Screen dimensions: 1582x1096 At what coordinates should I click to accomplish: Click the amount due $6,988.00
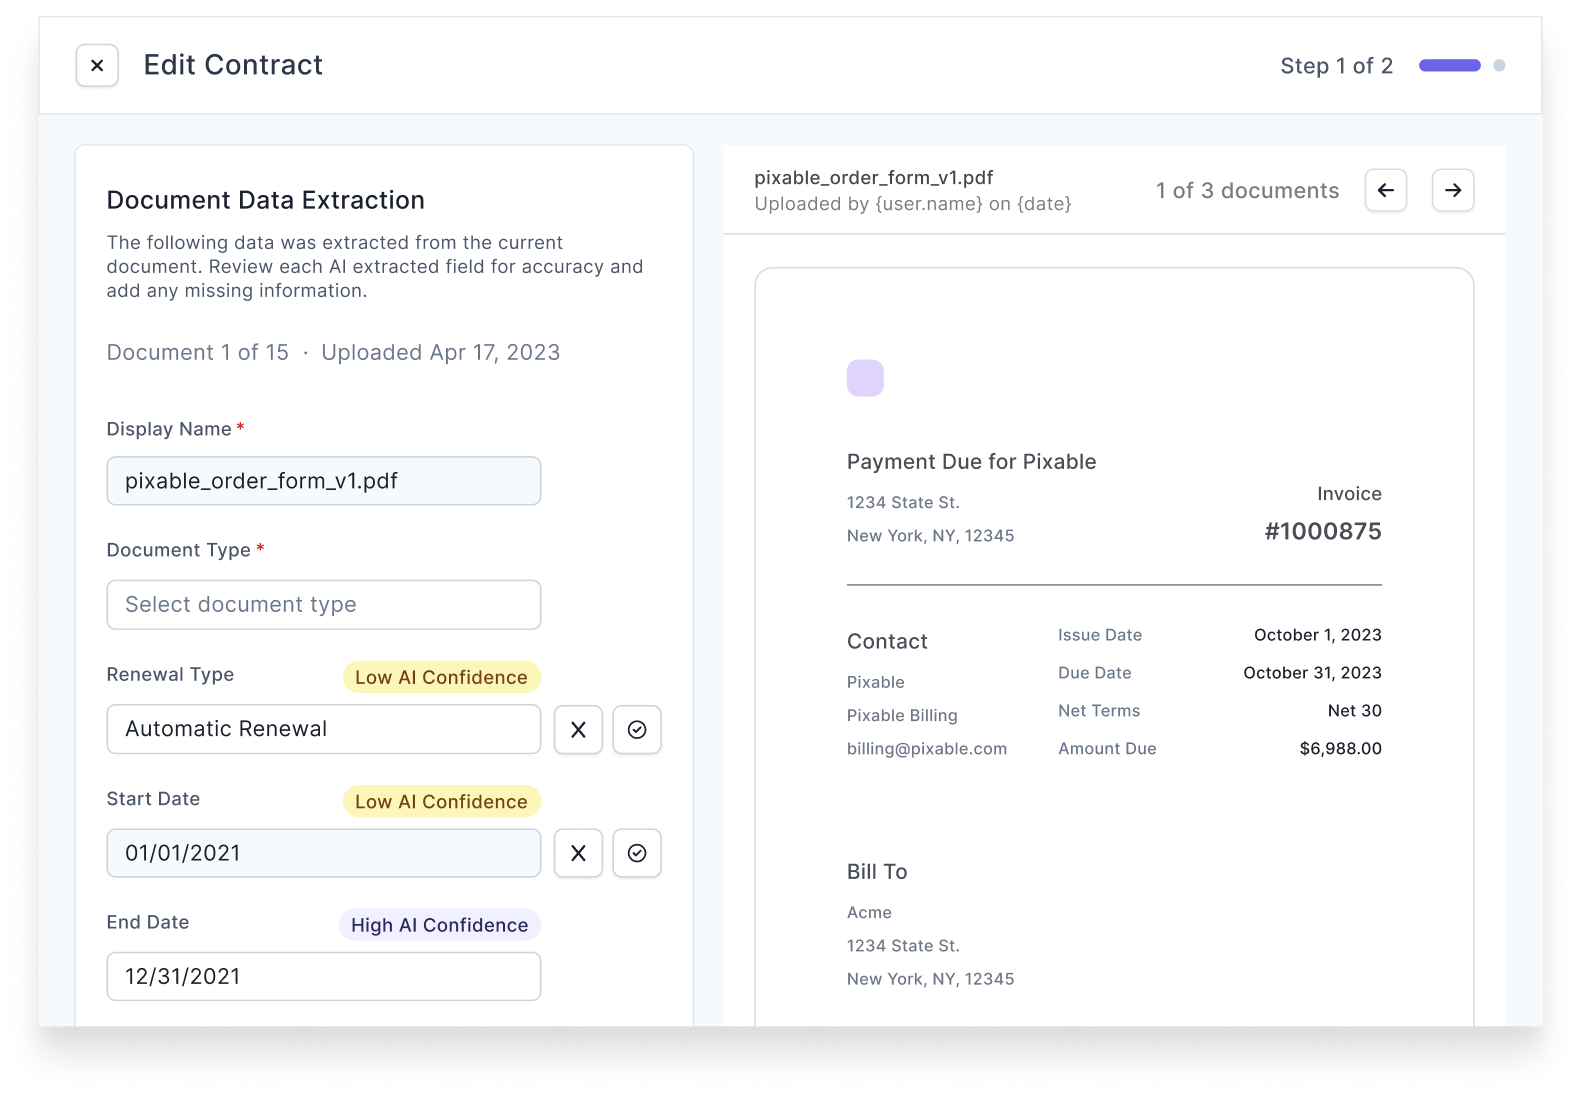[1341, 749]
